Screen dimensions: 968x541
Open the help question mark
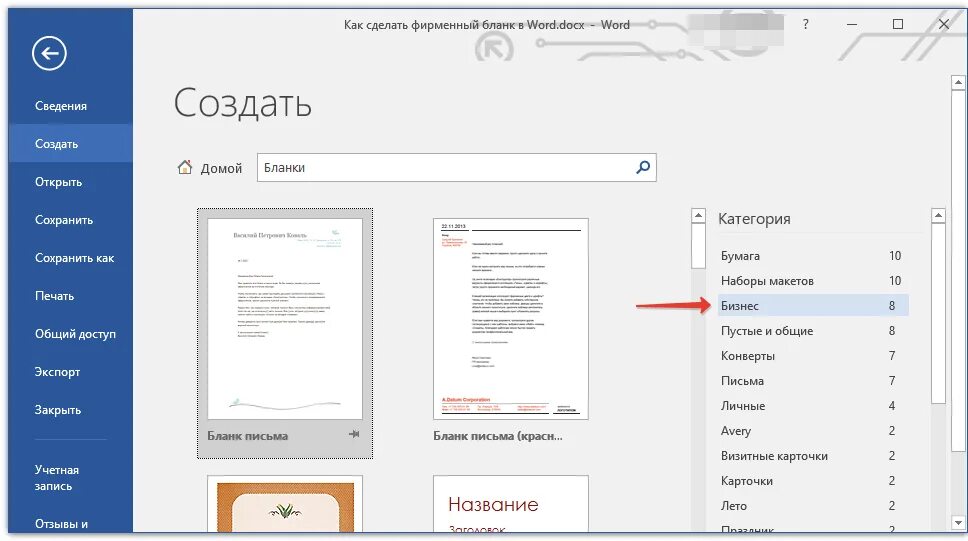[x=806, y=24]
